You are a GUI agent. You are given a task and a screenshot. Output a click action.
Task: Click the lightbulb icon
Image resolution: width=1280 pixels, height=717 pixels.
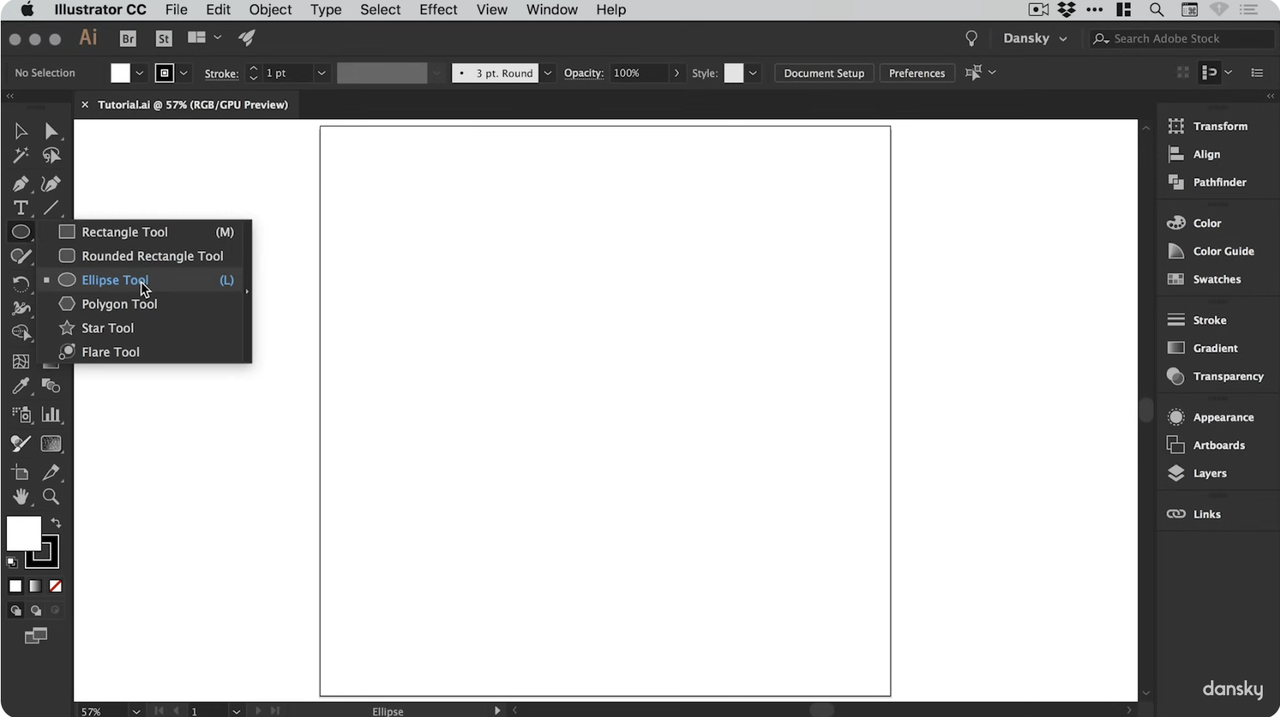tap(971, 38)
